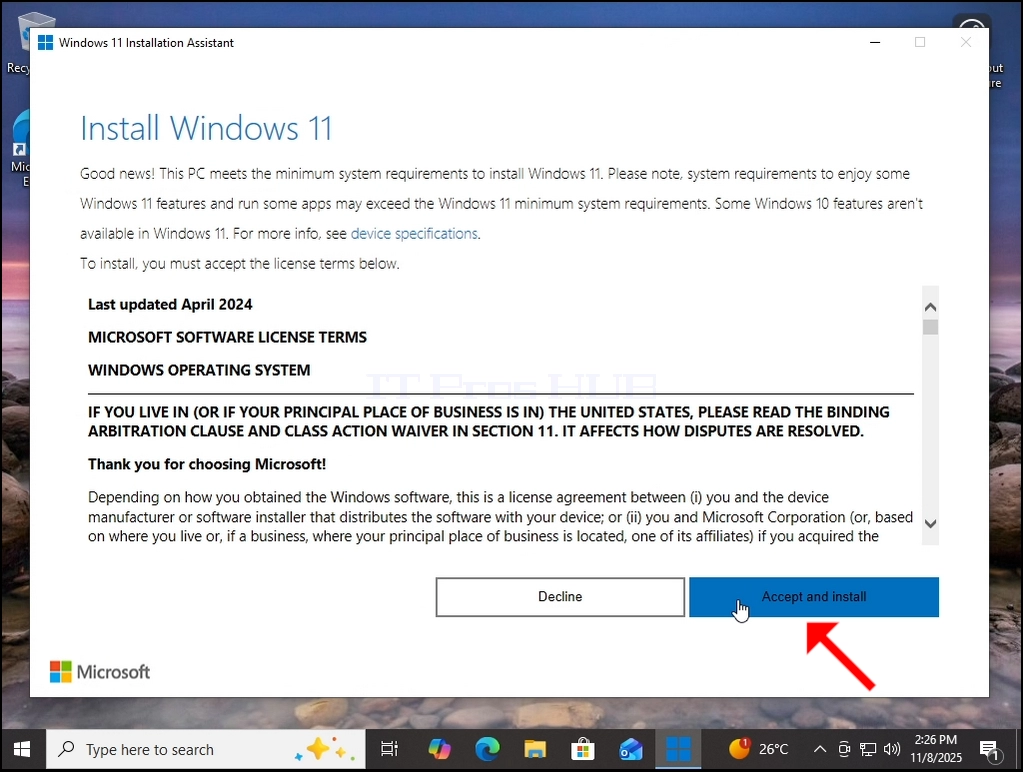Click the Meet Now tray icon

tap(844, 749)
